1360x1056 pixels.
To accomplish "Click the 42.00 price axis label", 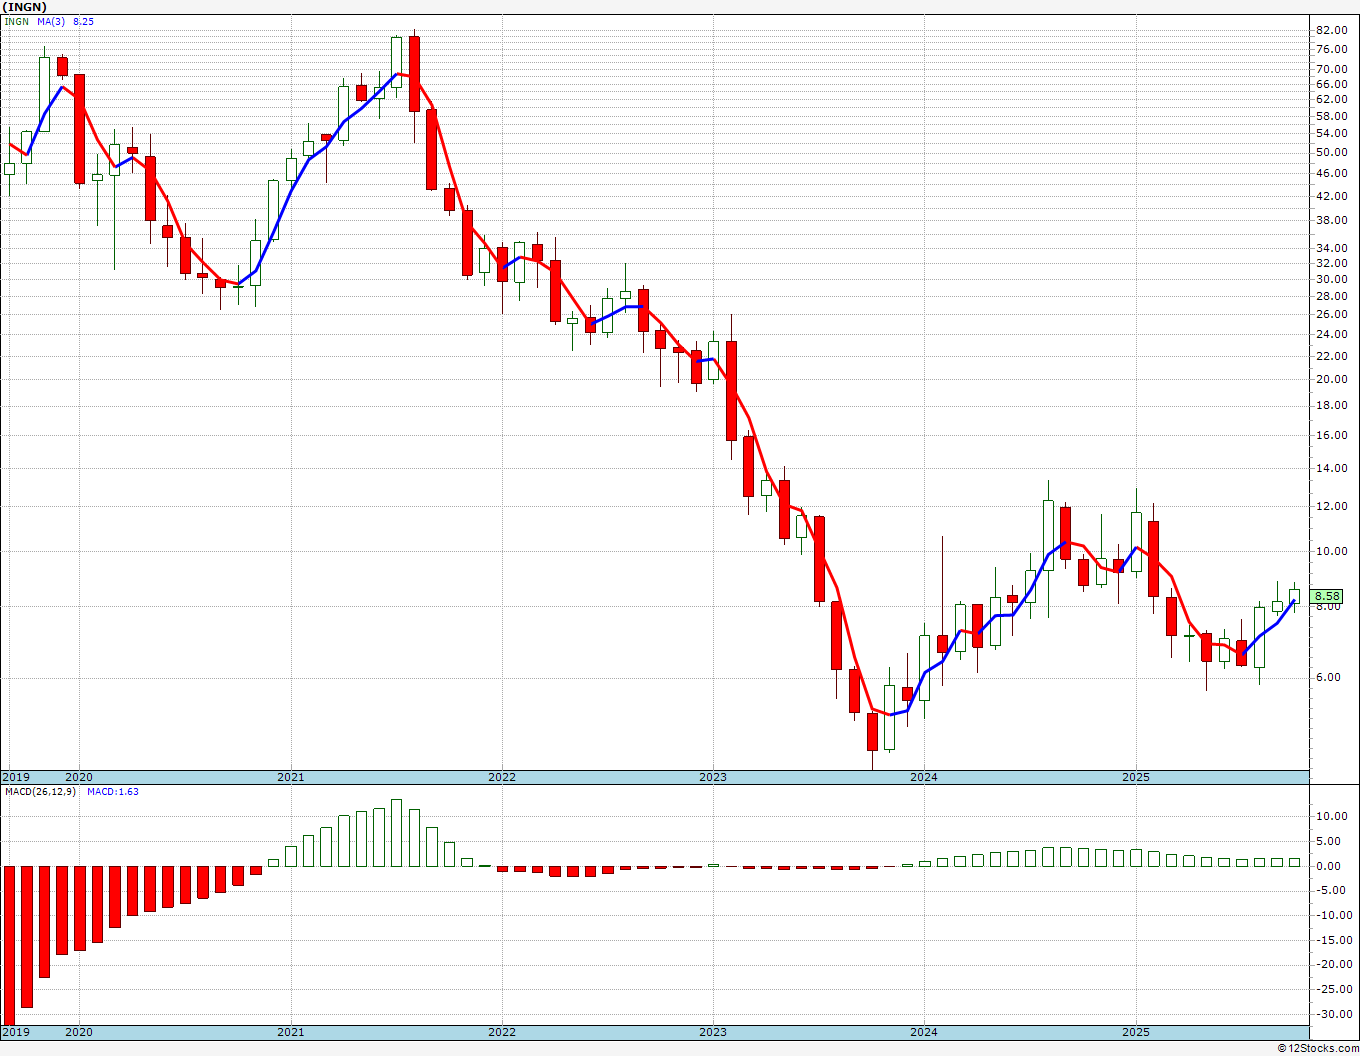I will coord(1331,195).
